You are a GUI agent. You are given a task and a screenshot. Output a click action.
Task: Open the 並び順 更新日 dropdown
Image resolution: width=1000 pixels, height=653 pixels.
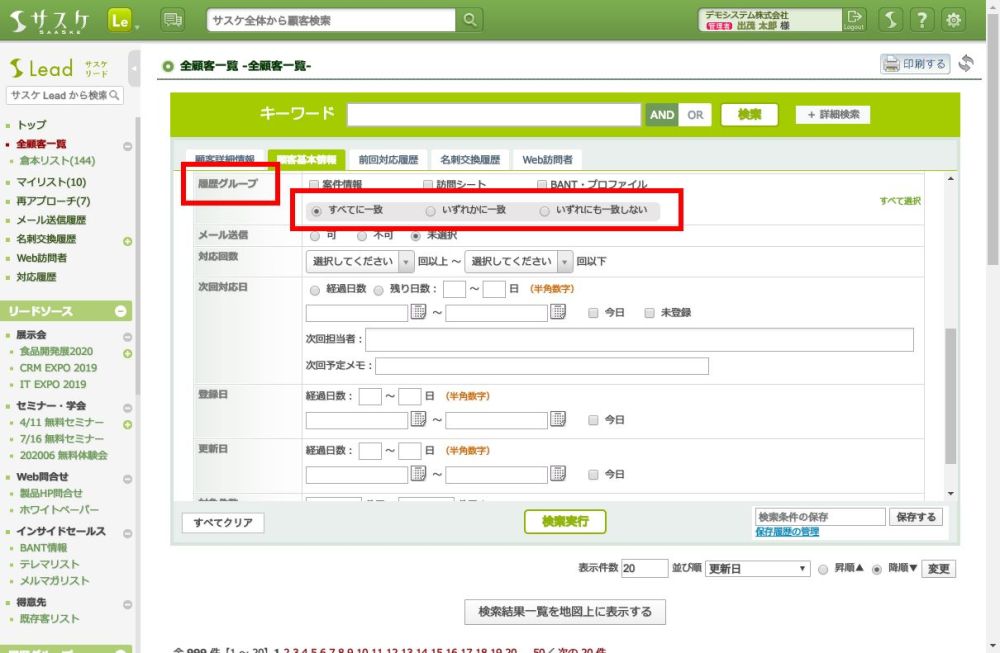tap(757, 569)
